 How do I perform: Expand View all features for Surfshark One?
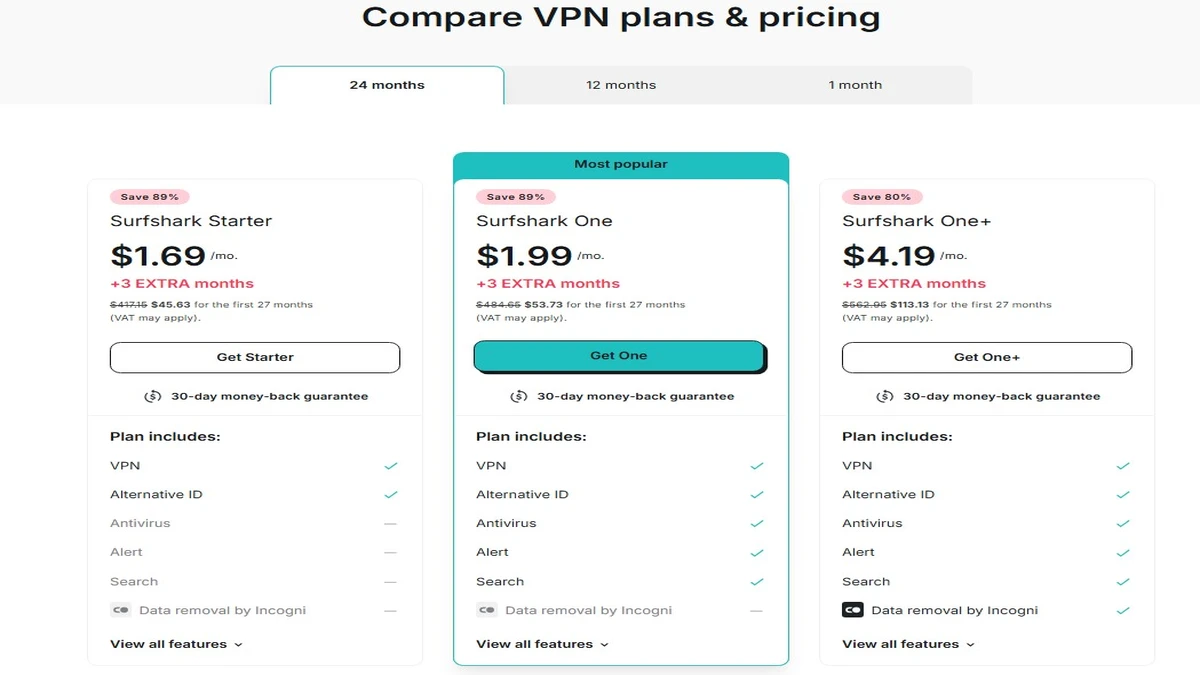tap(540, 644)
